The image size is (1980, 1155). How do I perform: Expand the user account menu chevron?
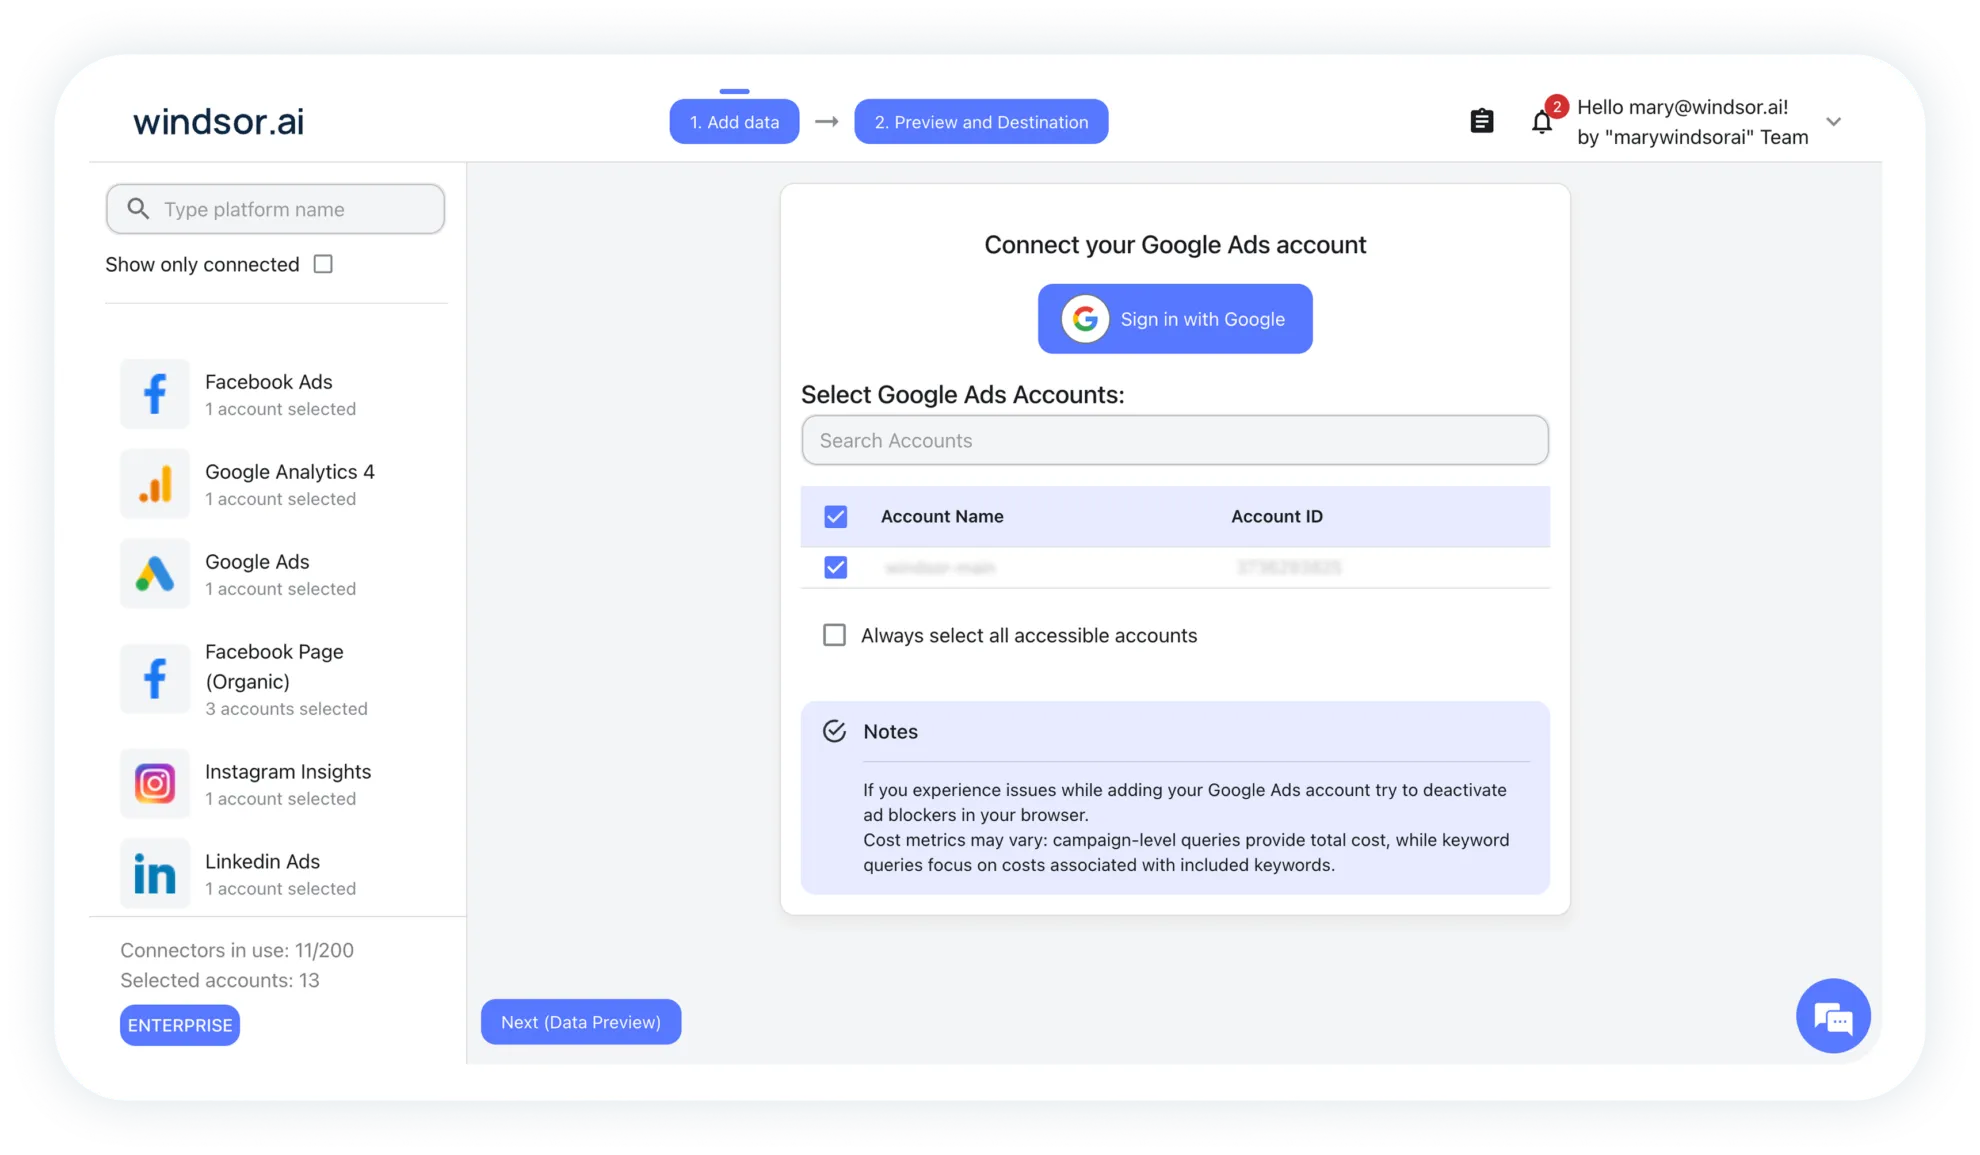[1834, 122]
